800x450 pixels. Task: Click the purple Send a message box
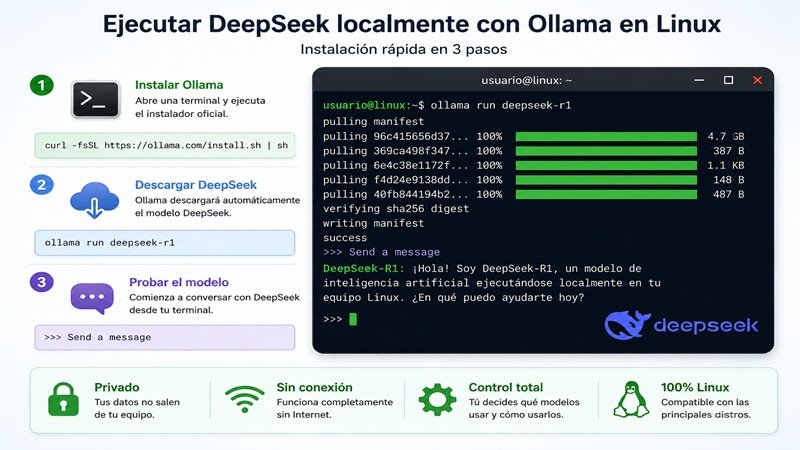[x=165, y=337]
